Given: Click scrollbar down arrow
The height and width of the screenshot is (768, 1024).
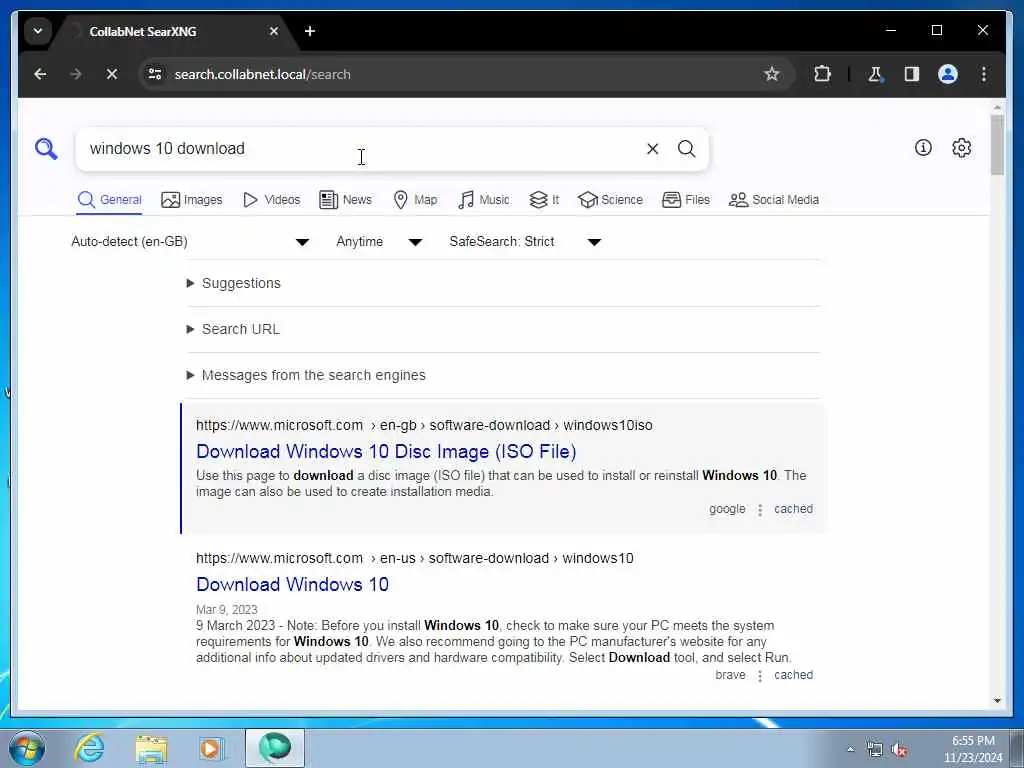Looking at the screenshot, I should [x=997, y=701].
